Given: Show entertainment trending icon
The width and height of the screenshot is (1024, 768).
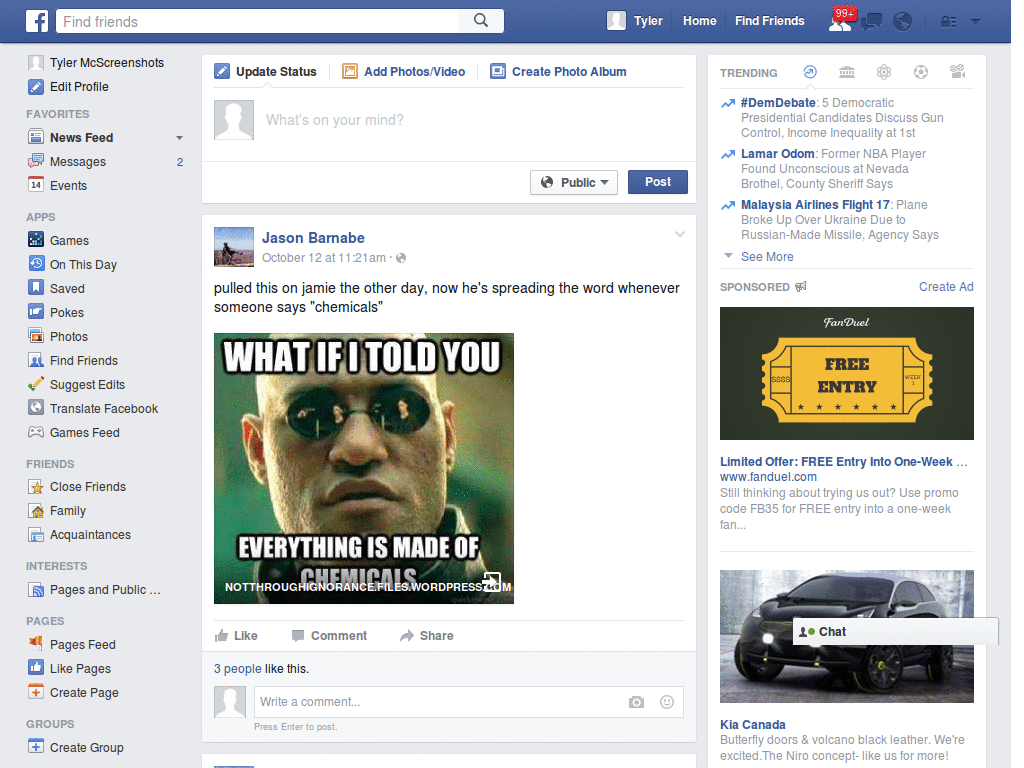Looking at the screenshot, I should point(957,72).
